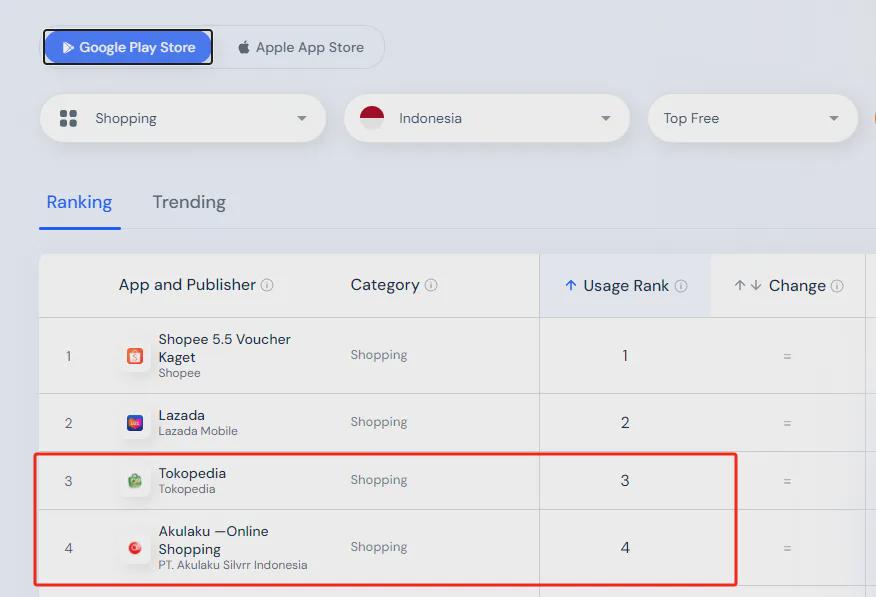
Task: Click usage rank 2 for Lazada
Action: tap(625, 423)
